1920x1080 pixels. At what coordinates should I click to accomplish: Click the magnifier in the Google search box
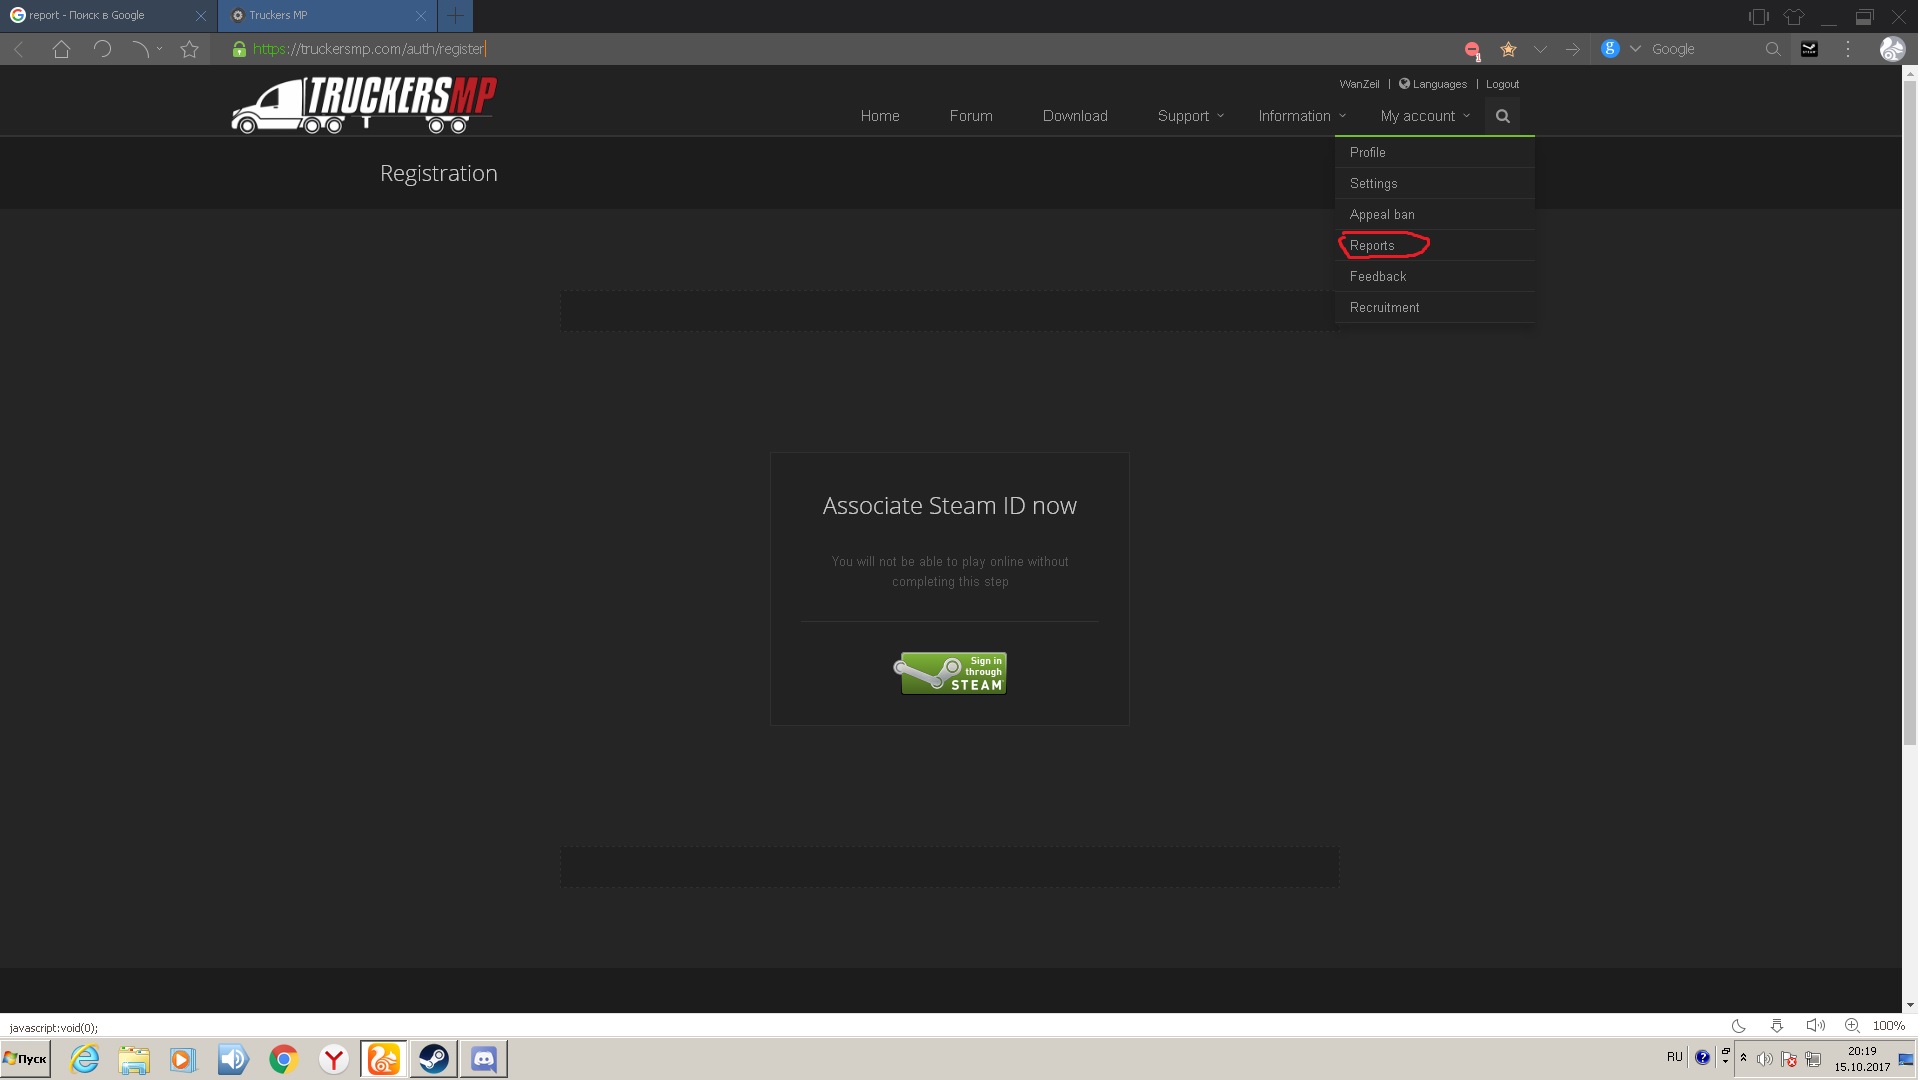1773,49
